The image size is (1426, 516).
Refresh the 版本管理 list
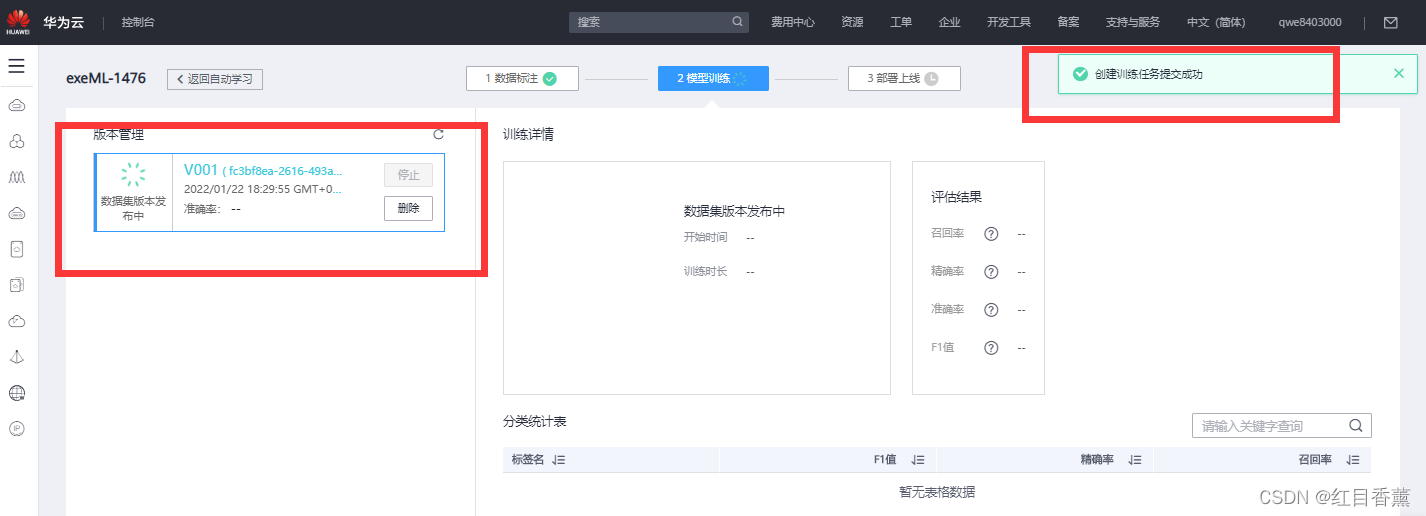tap(438, 134)
